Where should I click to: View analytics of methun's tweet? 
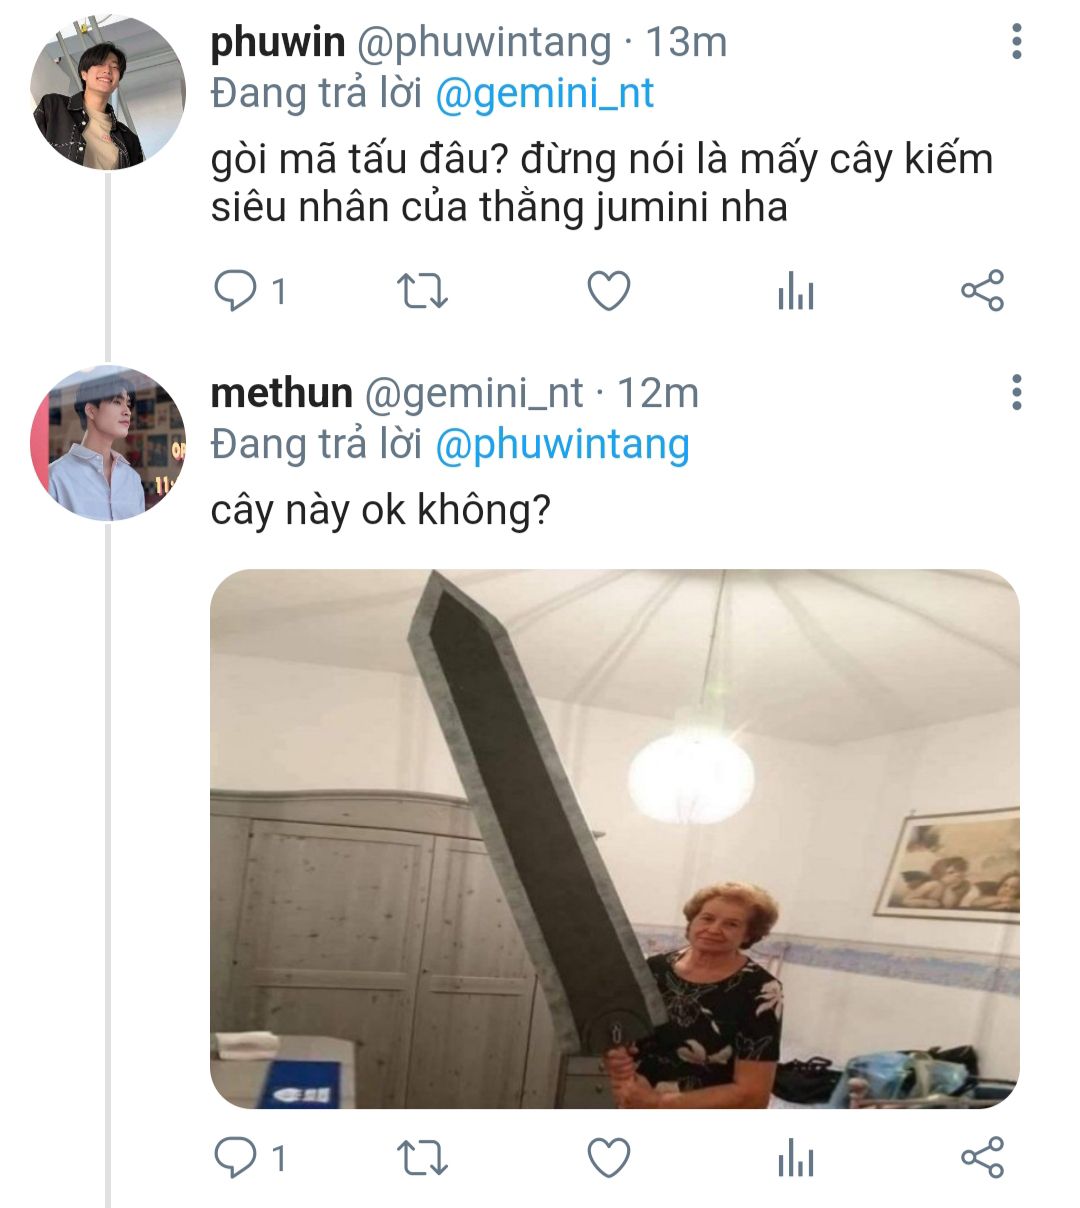click(795, 1159)
